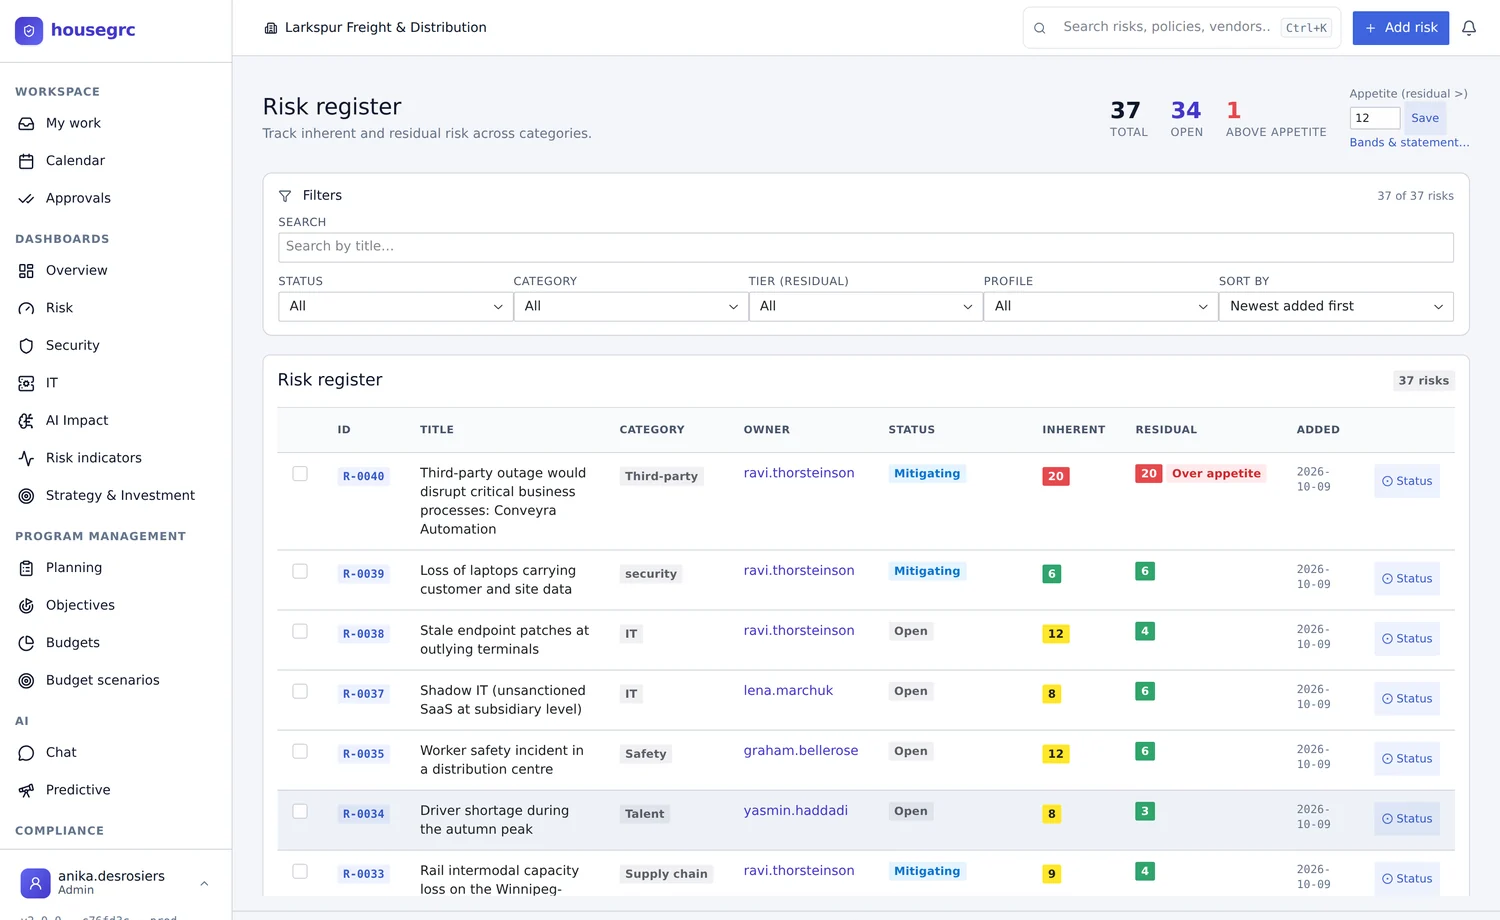Open the Sort by dropdown
1500x920 pixels.
tap(1336, 306)
